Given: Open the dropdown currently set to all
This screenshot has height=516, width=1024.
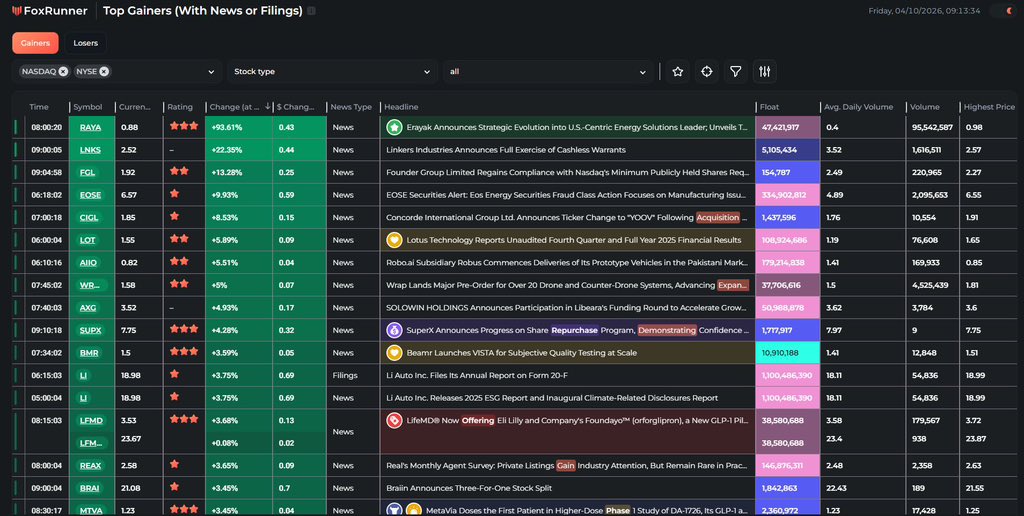Looking at the screenshot, I should pos(547,72).
